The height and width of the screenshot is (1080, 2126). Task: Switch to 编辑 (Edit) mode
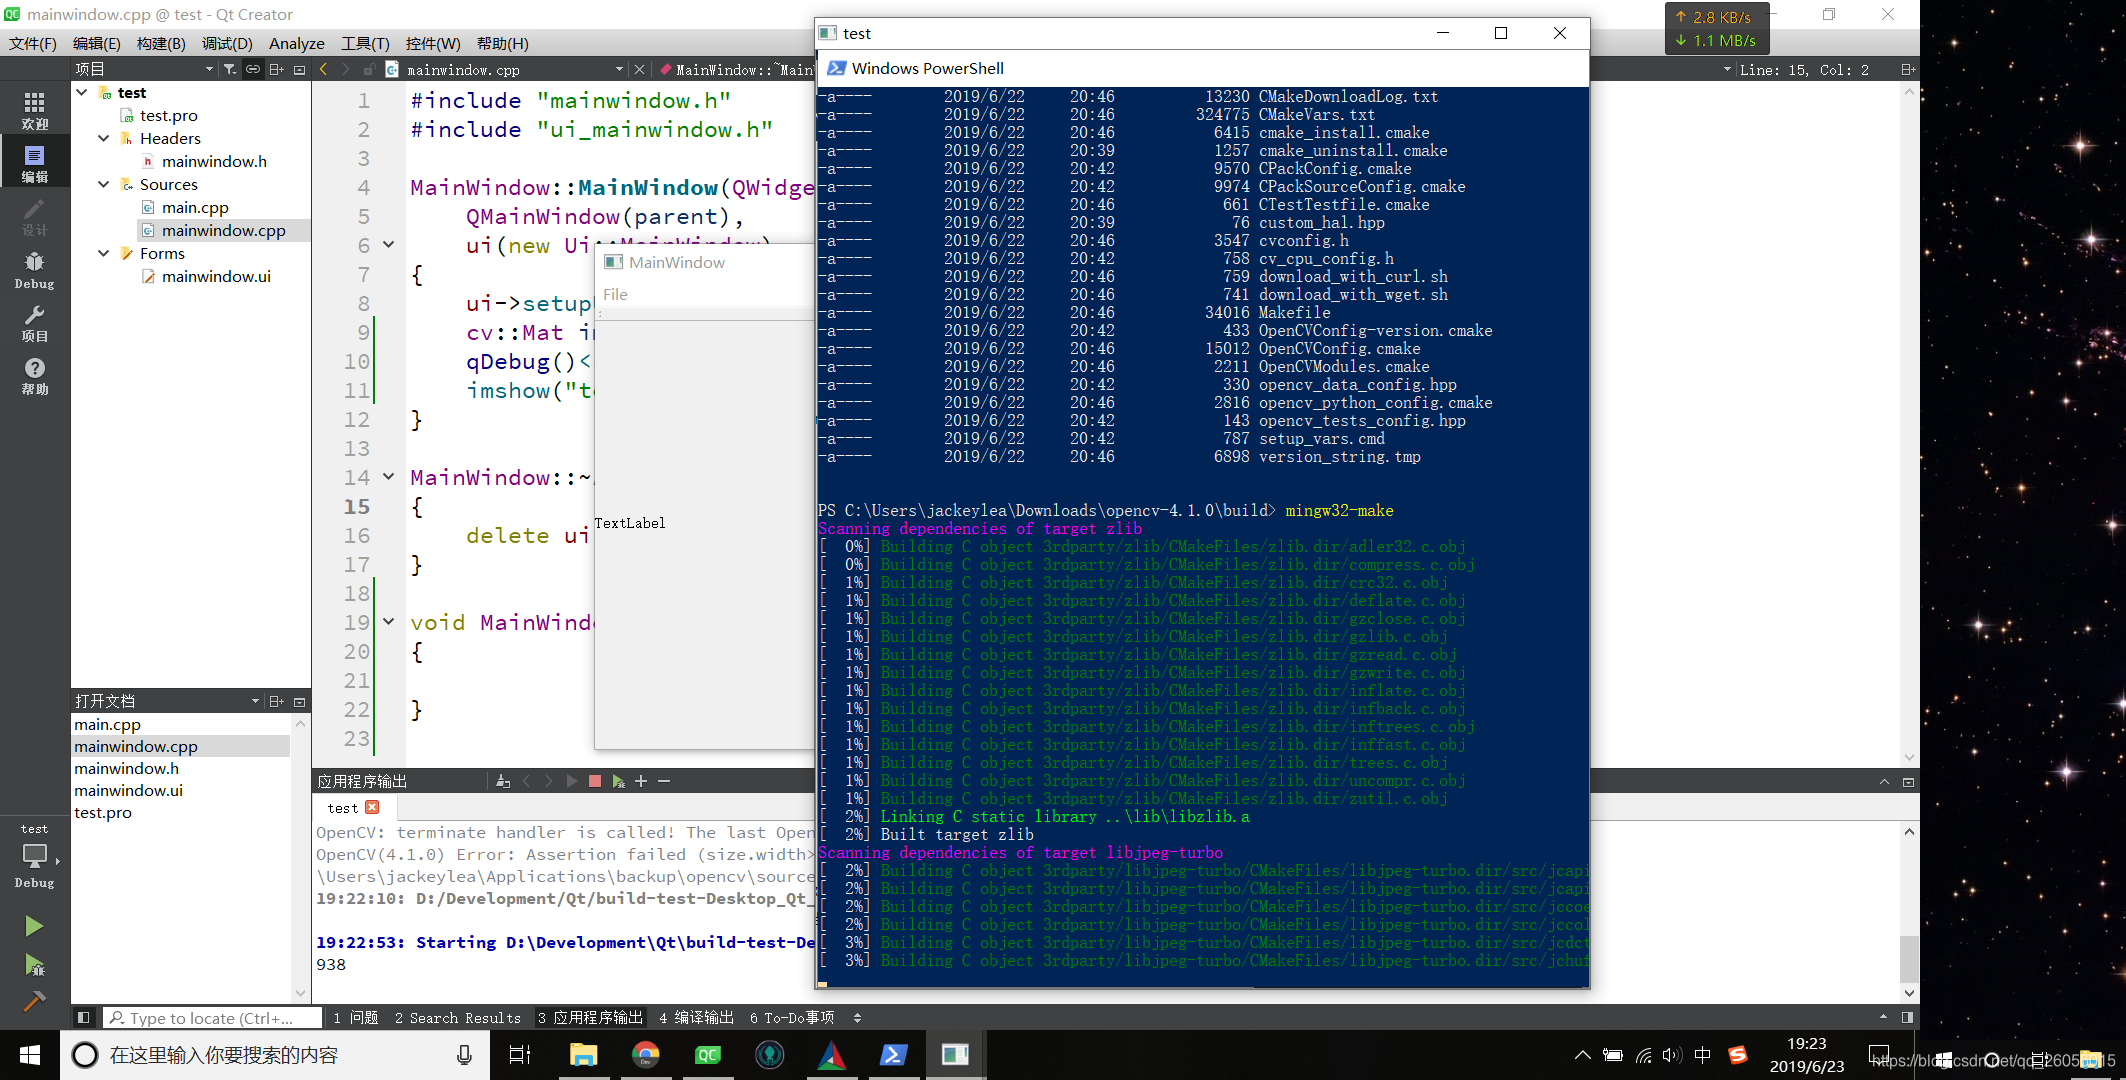35,163
